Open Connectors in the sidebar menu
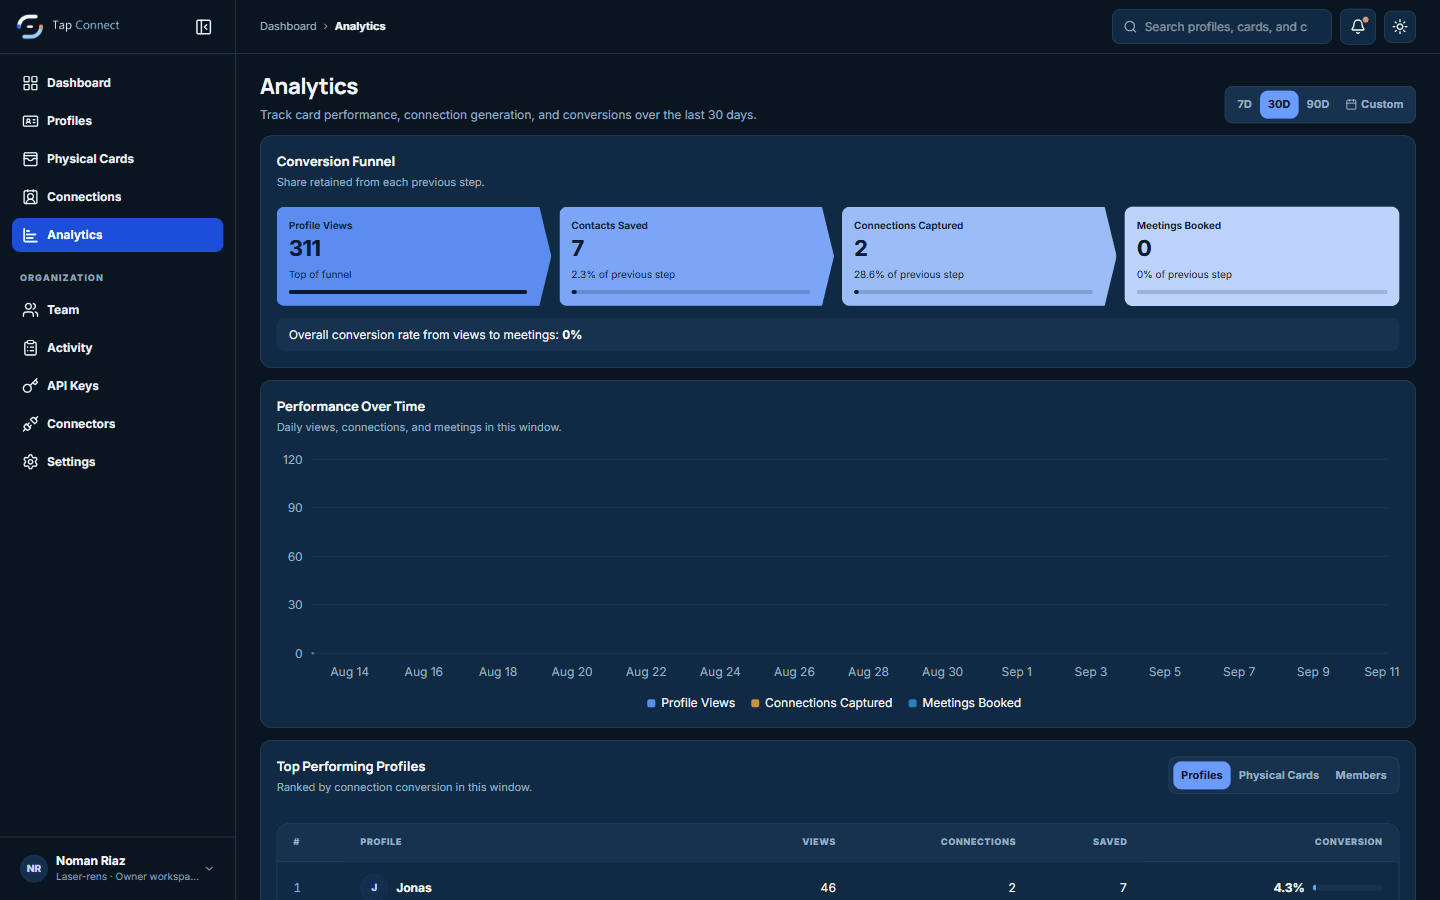The width and height of the screenshot is (1440, 900). point(117,424)
